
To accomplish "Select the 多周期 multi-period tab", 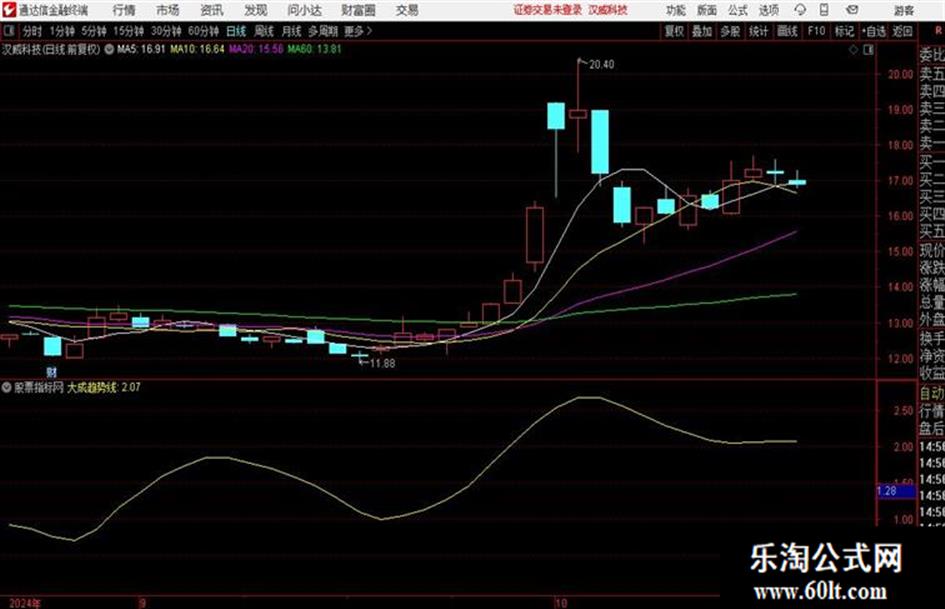I will [323, 31].
